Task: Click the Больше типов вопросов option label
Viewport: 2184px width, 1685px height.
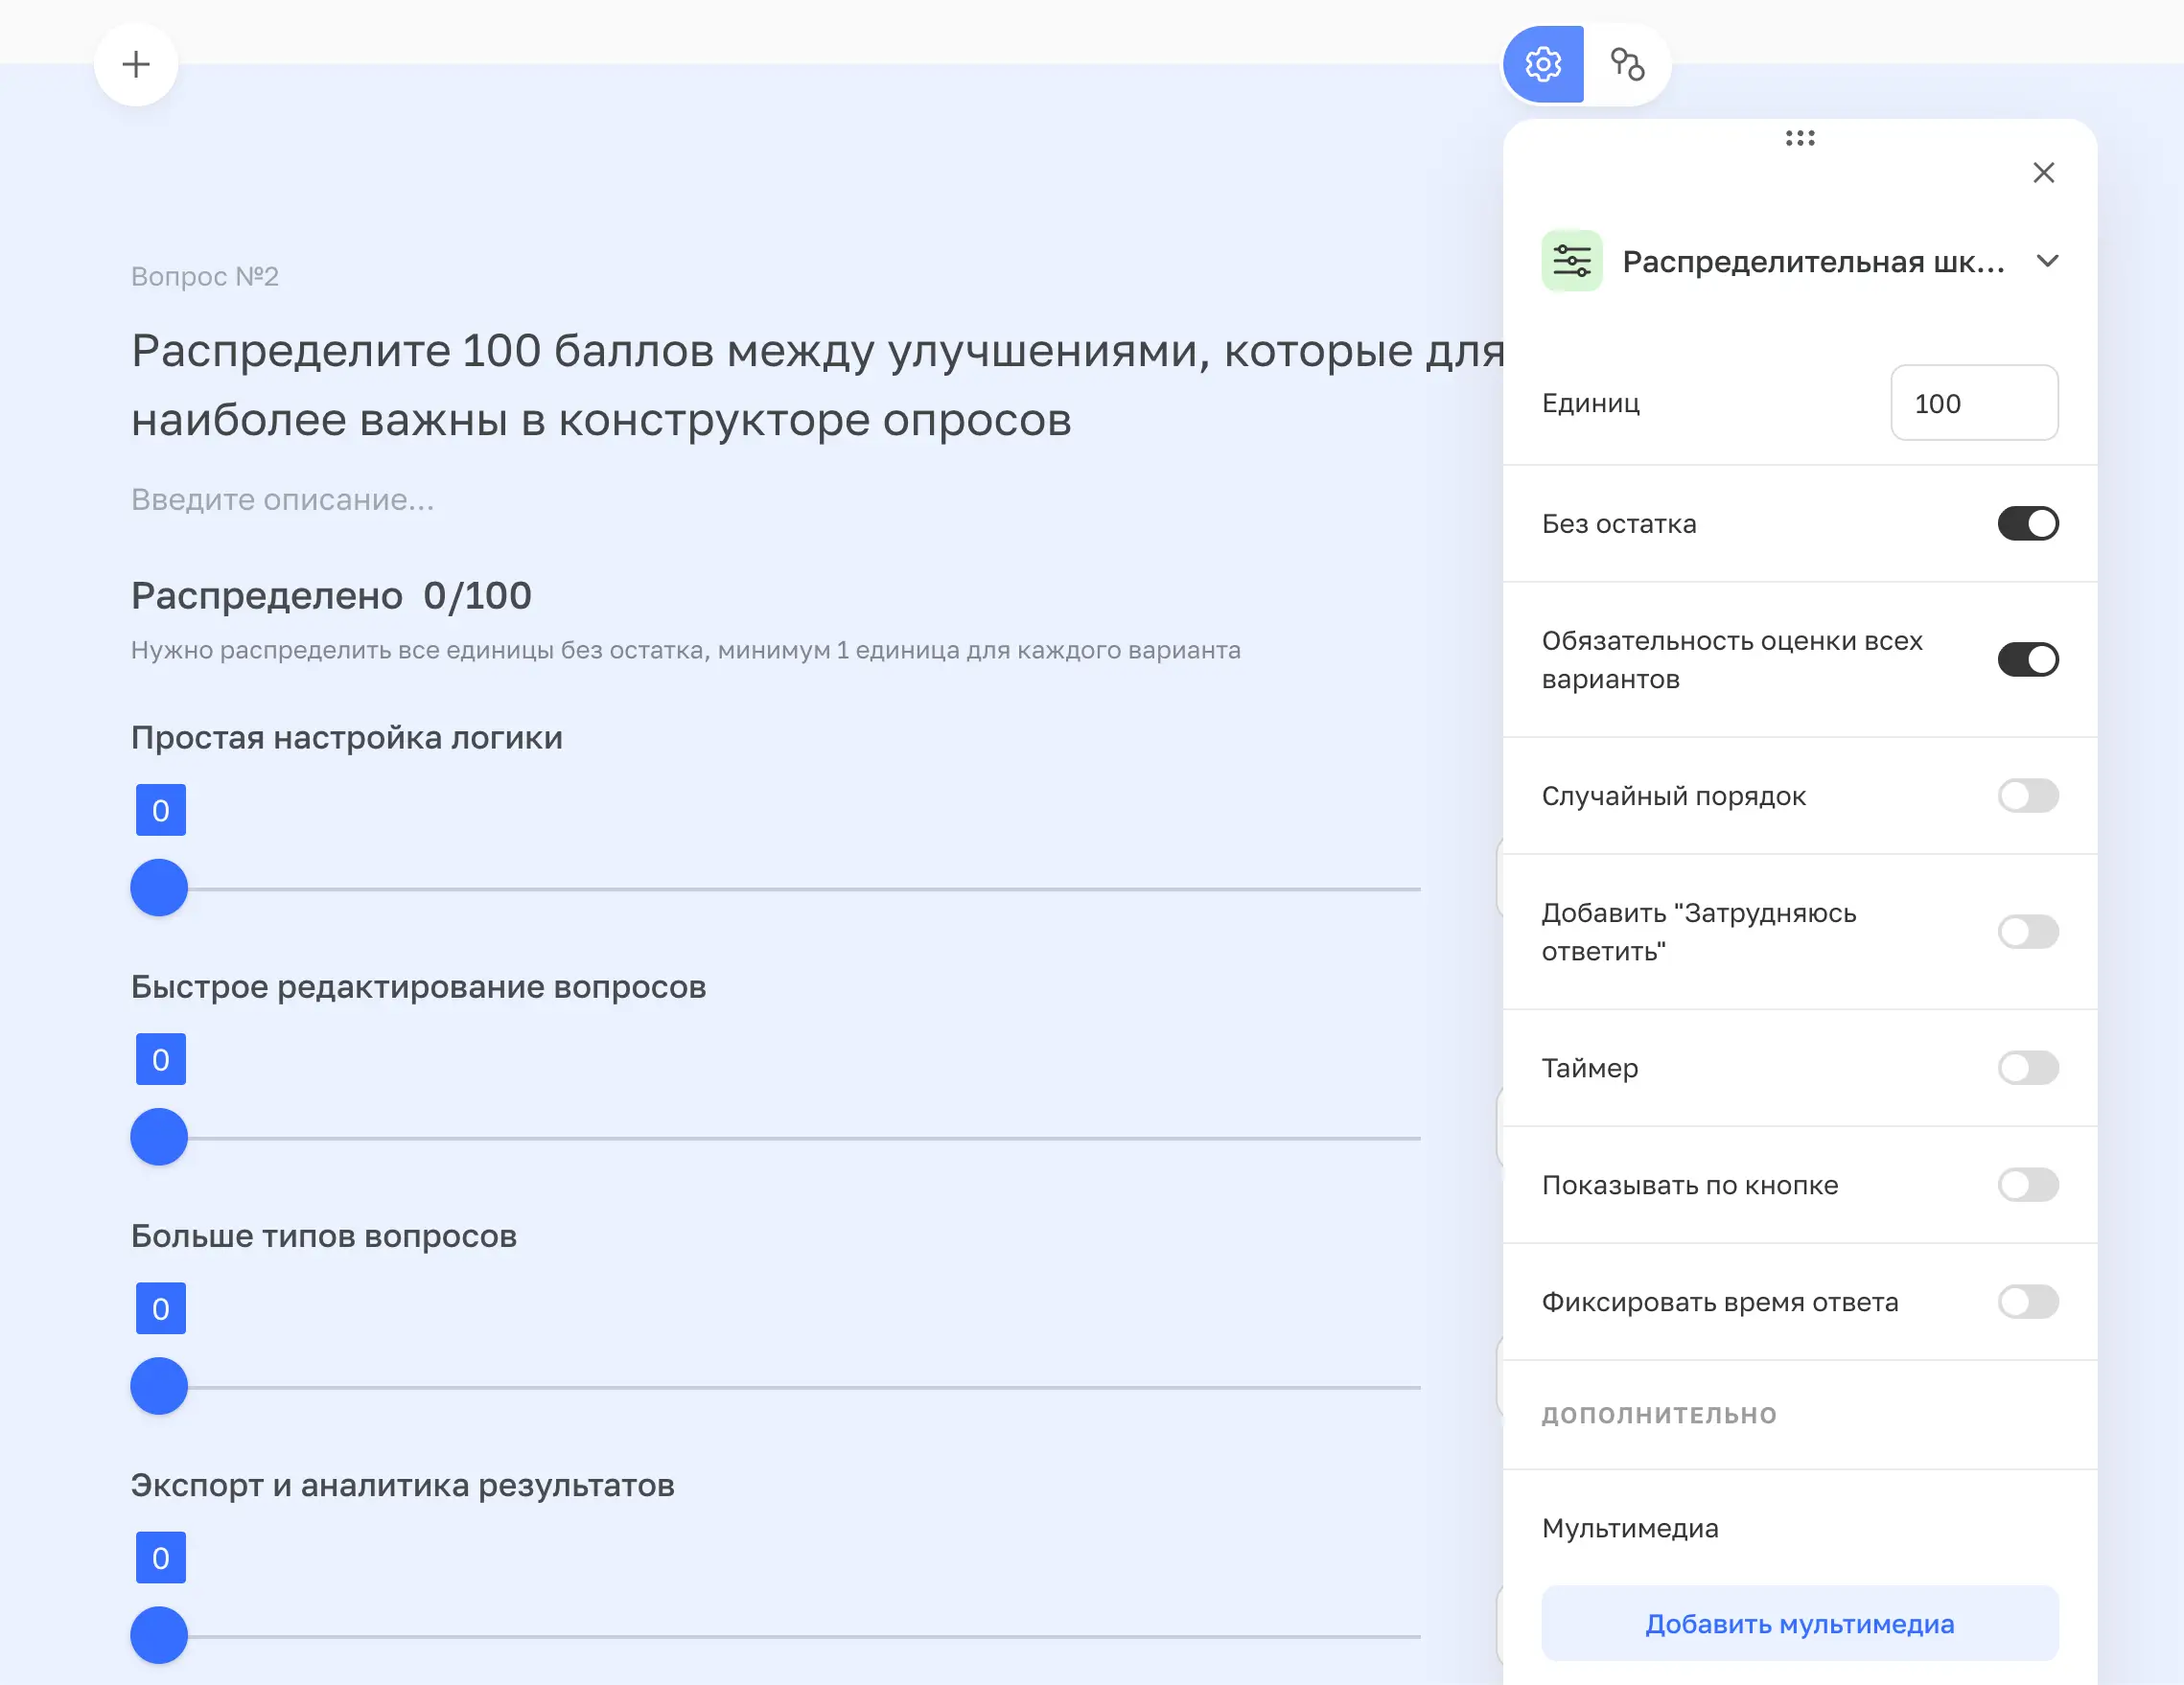Action: pos(324,1236)
